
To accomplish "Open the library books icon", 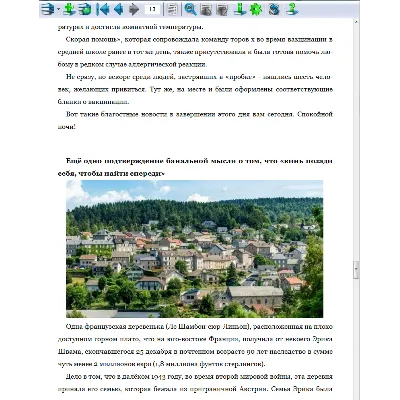I will [47, 9].
